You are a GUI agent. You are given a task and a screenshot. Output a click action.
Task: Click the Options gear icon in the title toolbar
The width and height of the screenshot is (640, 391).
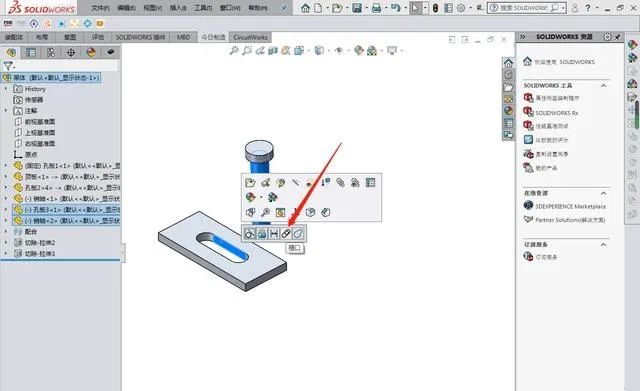click(x=461, y=8)
